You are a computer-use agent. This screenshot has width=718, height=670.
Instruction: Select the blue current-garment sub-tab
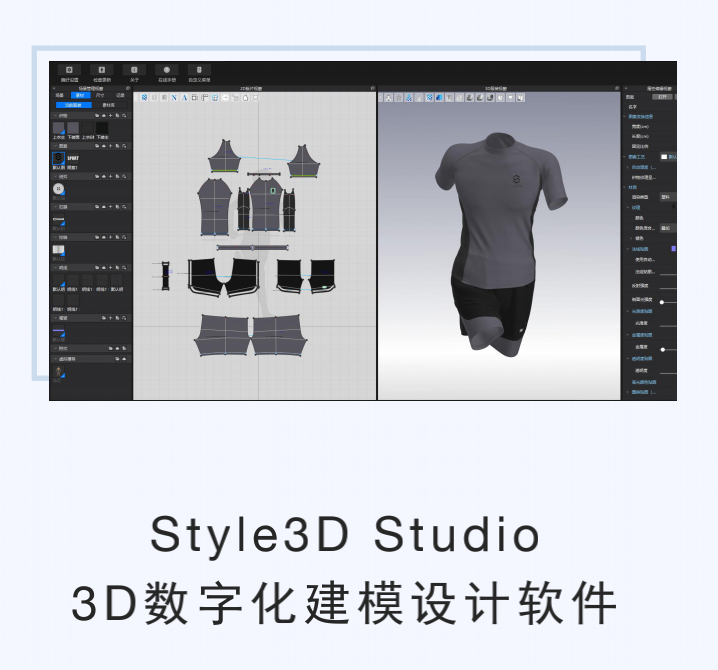(74, 105)
